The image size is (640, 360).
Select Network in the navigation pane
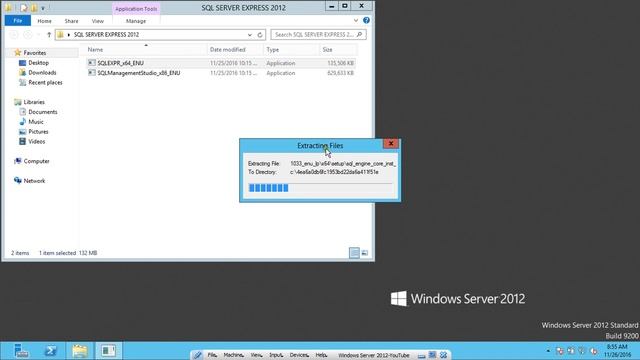(34, 181)
